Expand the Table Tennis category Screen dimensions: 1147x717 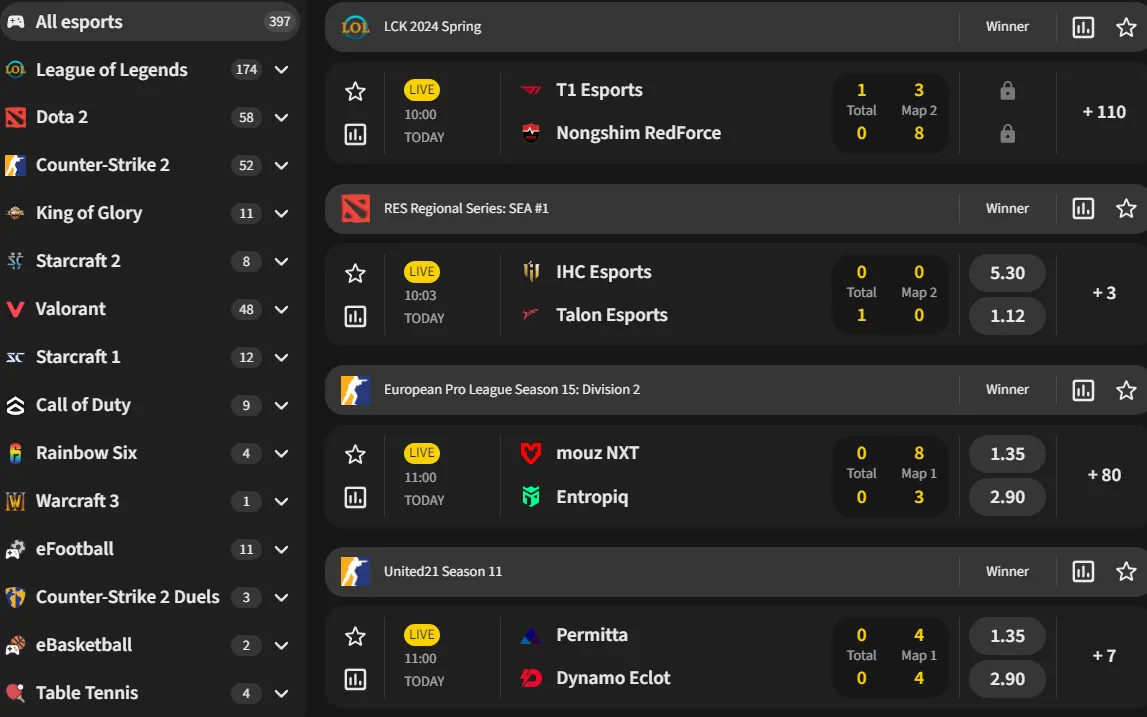[x=281, y=693]
